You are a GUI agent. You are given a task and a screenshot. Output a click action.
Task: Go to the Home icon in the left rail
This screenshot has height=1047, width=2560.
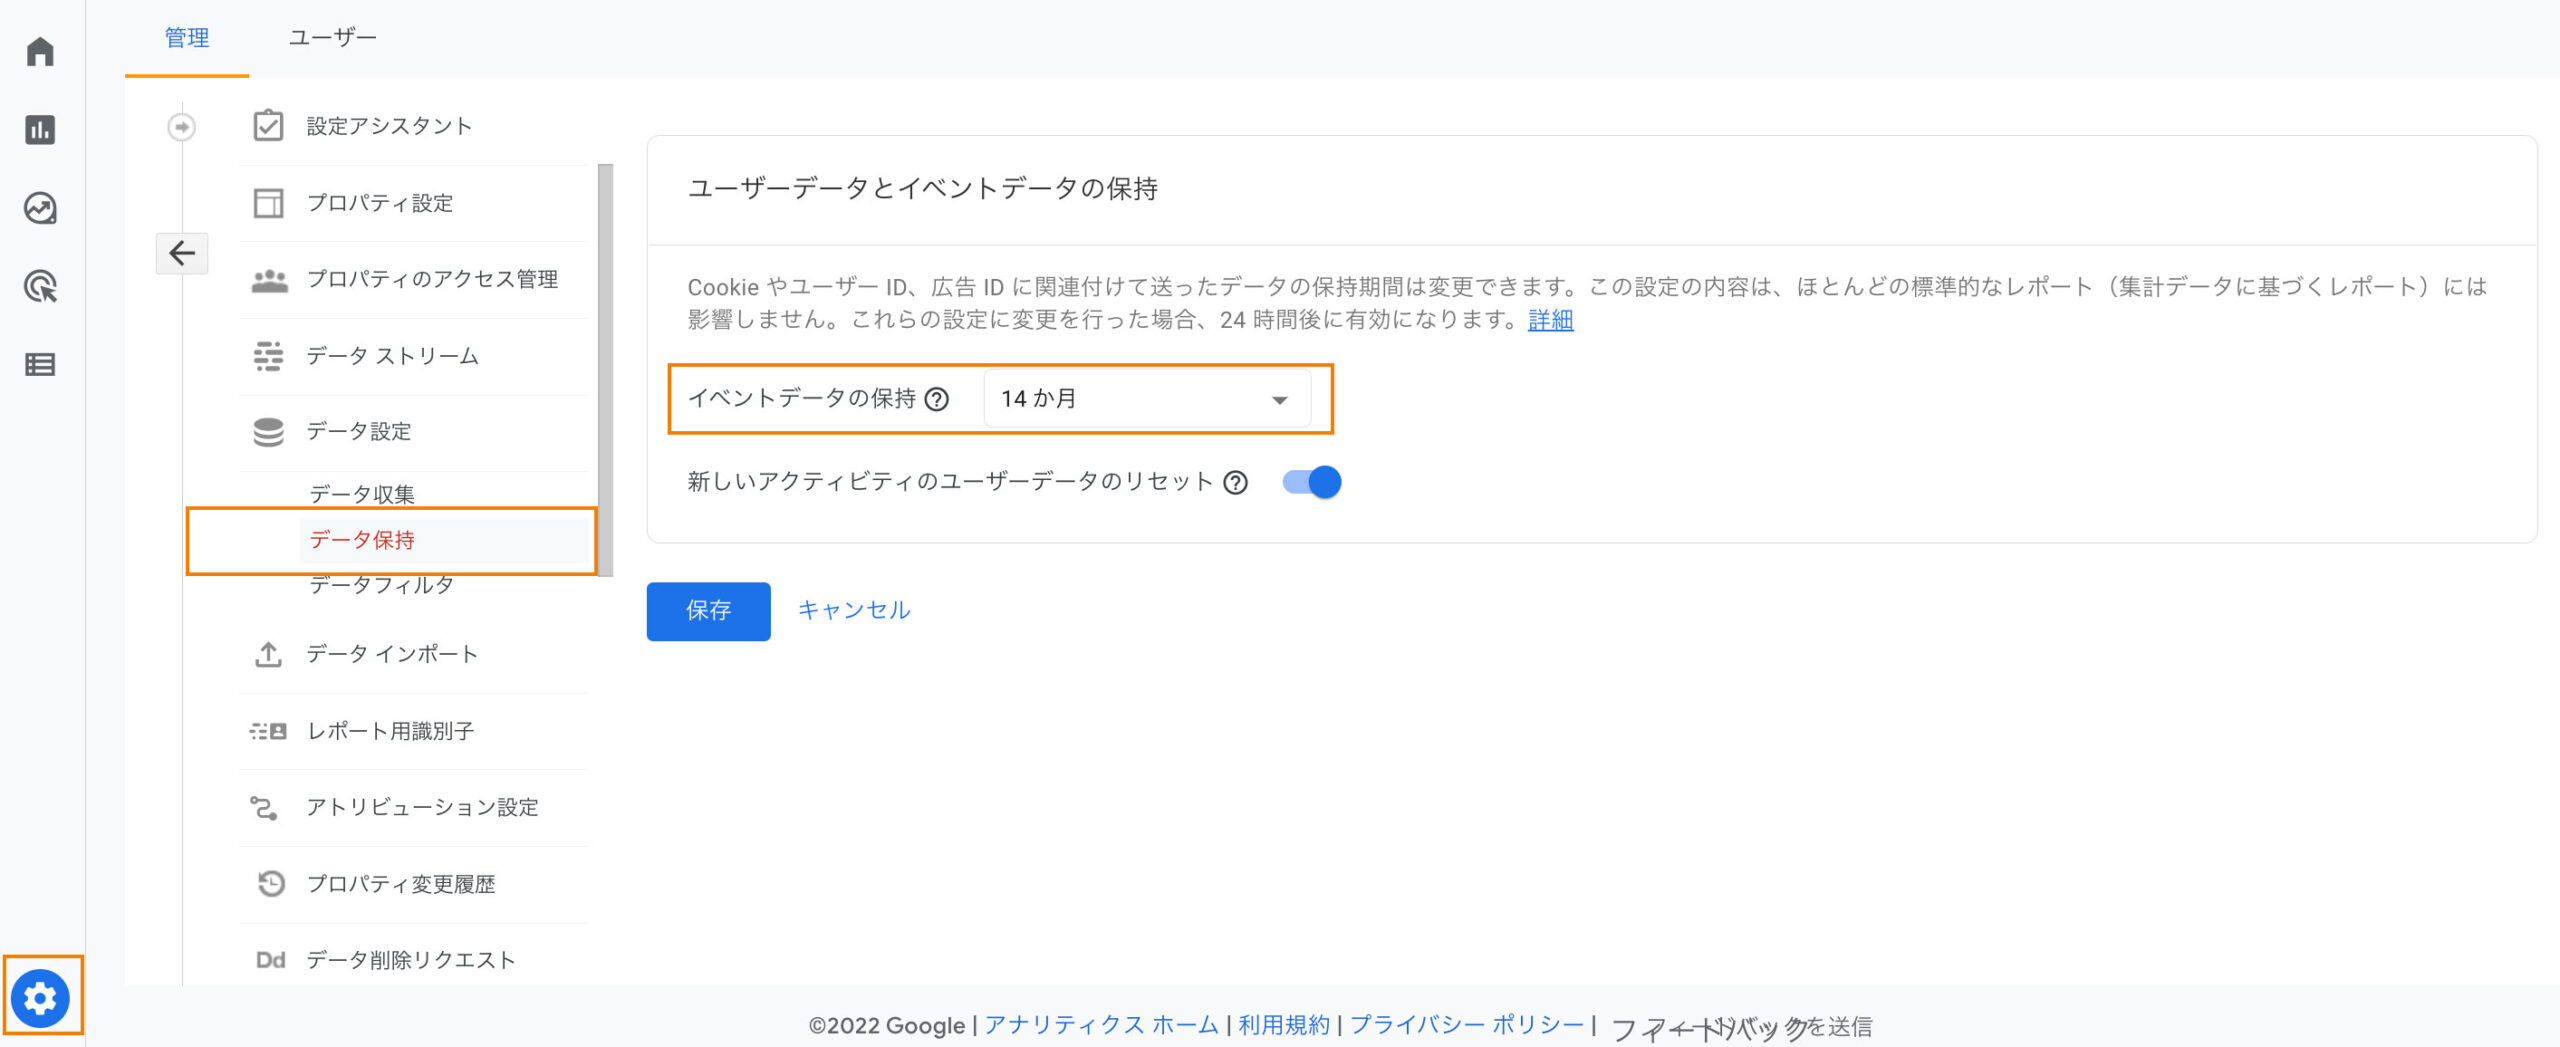coord(40,51)
